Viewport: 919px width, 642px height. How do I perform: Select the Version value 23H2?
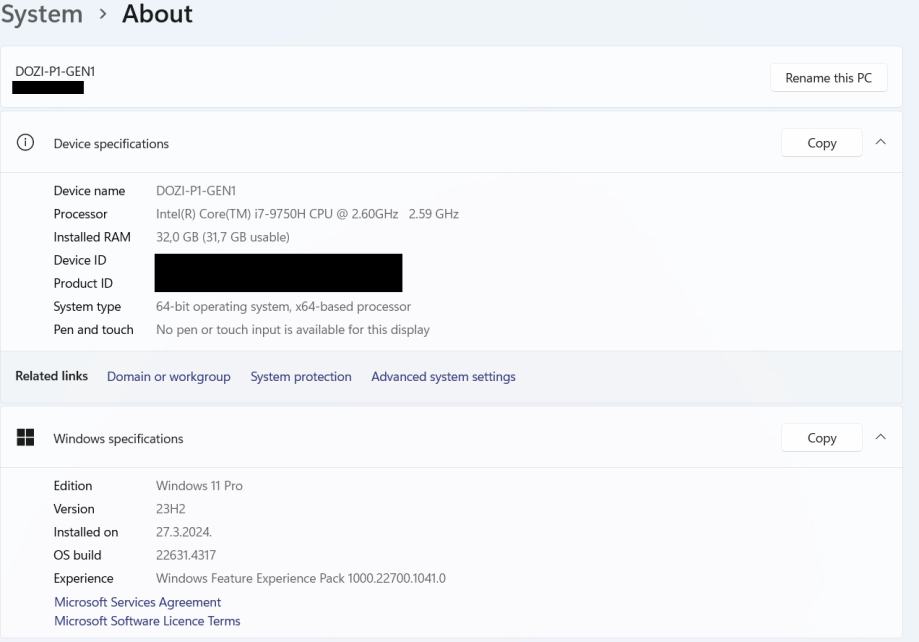click(x=171, y=509)
